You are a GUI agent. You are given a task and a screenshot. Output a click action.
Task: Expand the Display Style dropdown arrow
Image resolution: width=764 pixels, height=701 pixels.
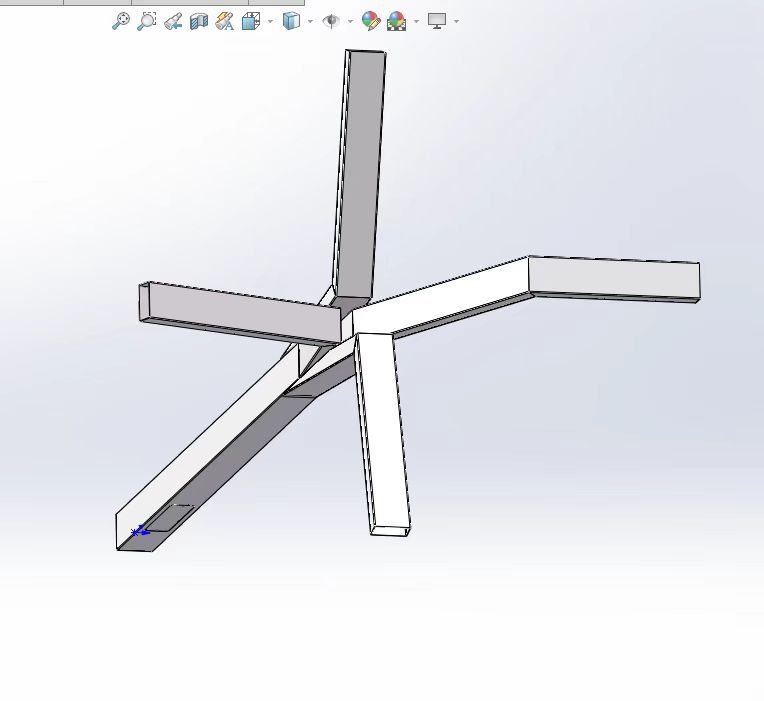click(310, 21)
